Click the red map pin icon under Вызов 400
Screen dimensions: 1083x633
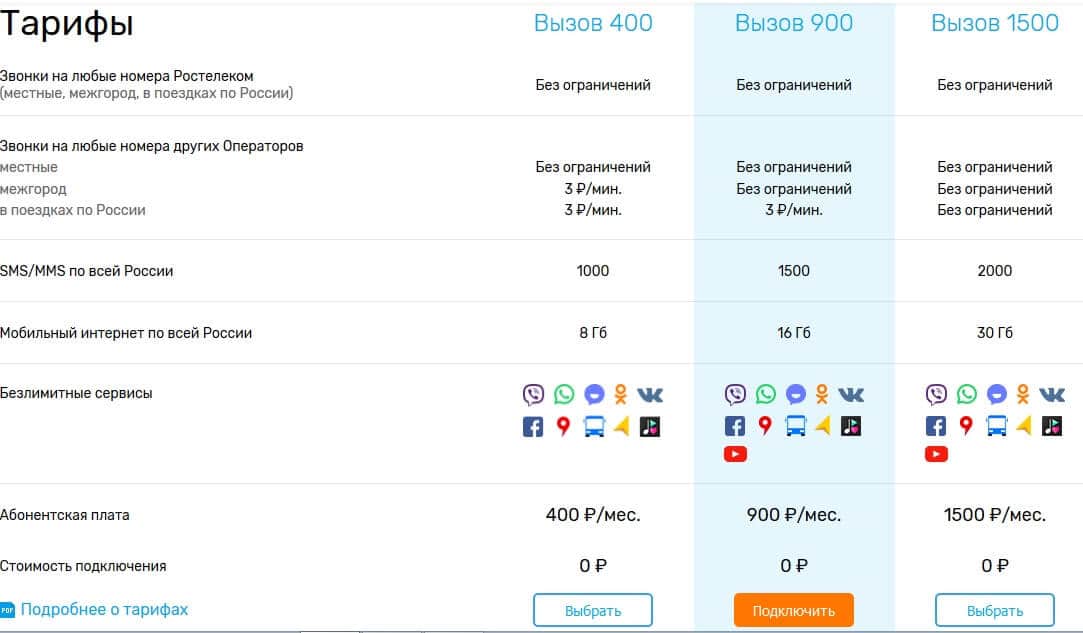pos(564,427)
